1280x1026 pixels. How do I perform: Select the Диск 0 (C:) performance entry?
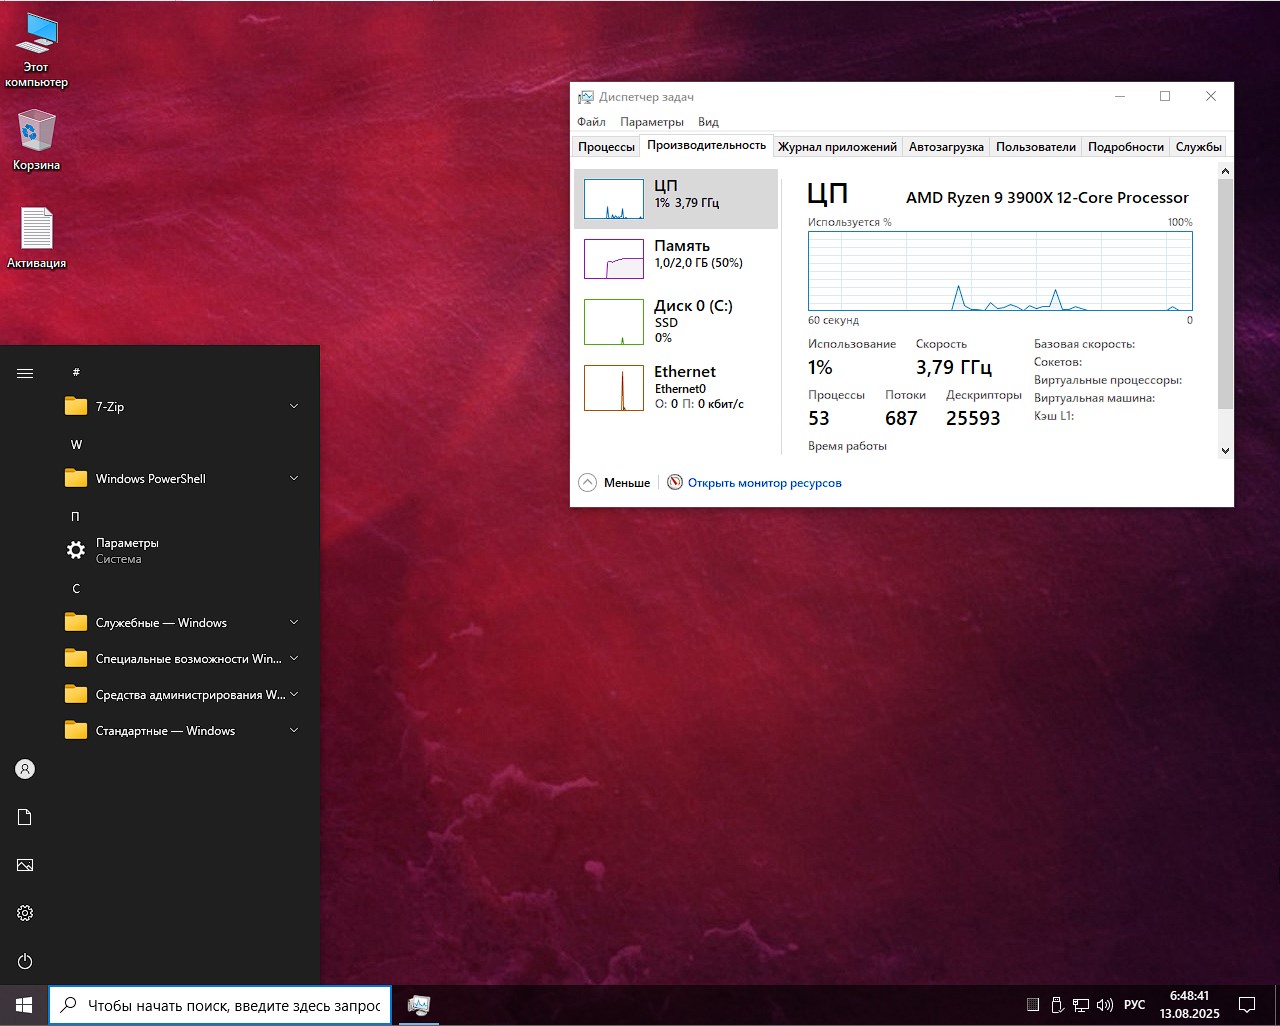pyautogui.click(x=676, y=322)
